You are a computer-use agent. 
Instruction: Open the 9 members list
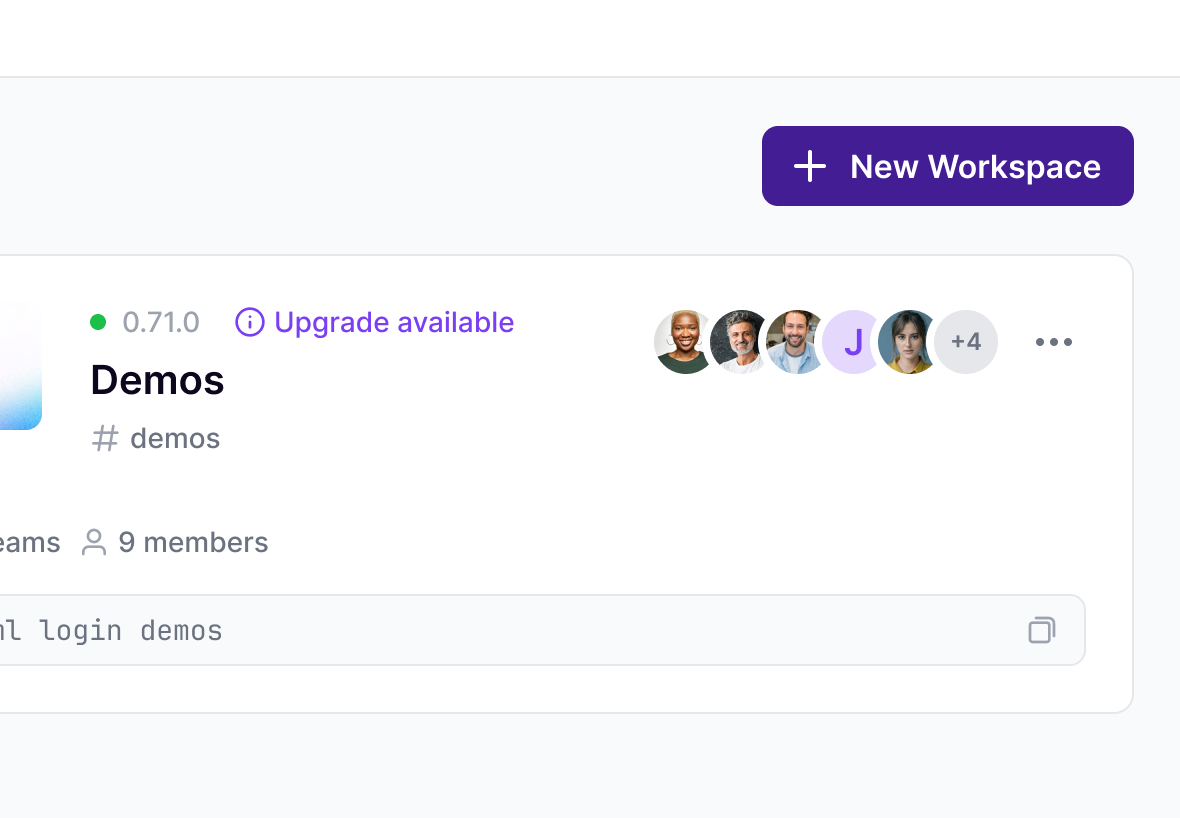(x=193, y=542)
